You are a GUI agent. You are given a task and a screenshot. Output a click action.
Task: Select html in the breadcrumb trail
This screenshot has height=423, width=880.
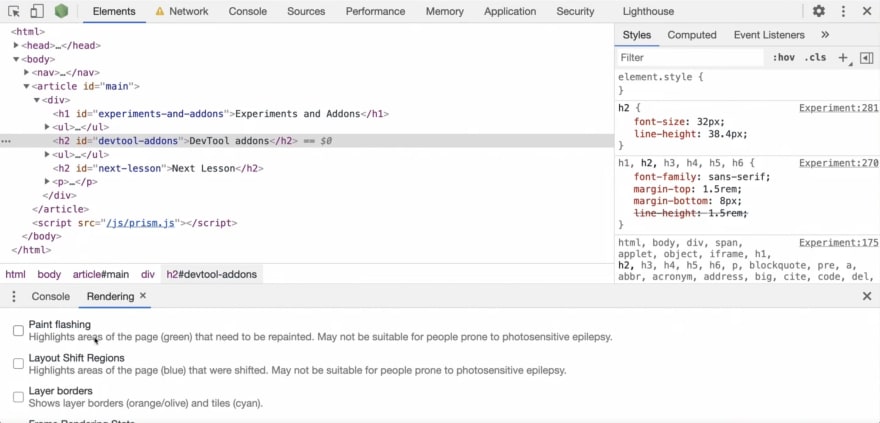(x=15, y=274)
